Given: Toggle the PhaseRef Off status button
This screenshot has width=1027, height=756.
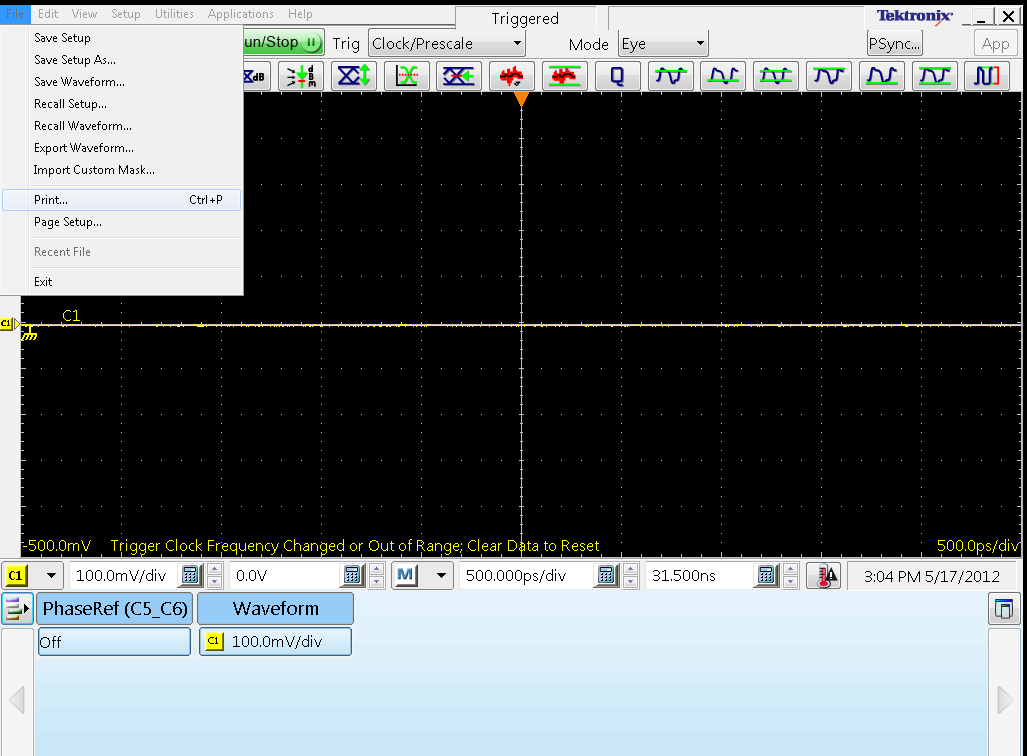Looking at the screenshot, I should point(114,641).
